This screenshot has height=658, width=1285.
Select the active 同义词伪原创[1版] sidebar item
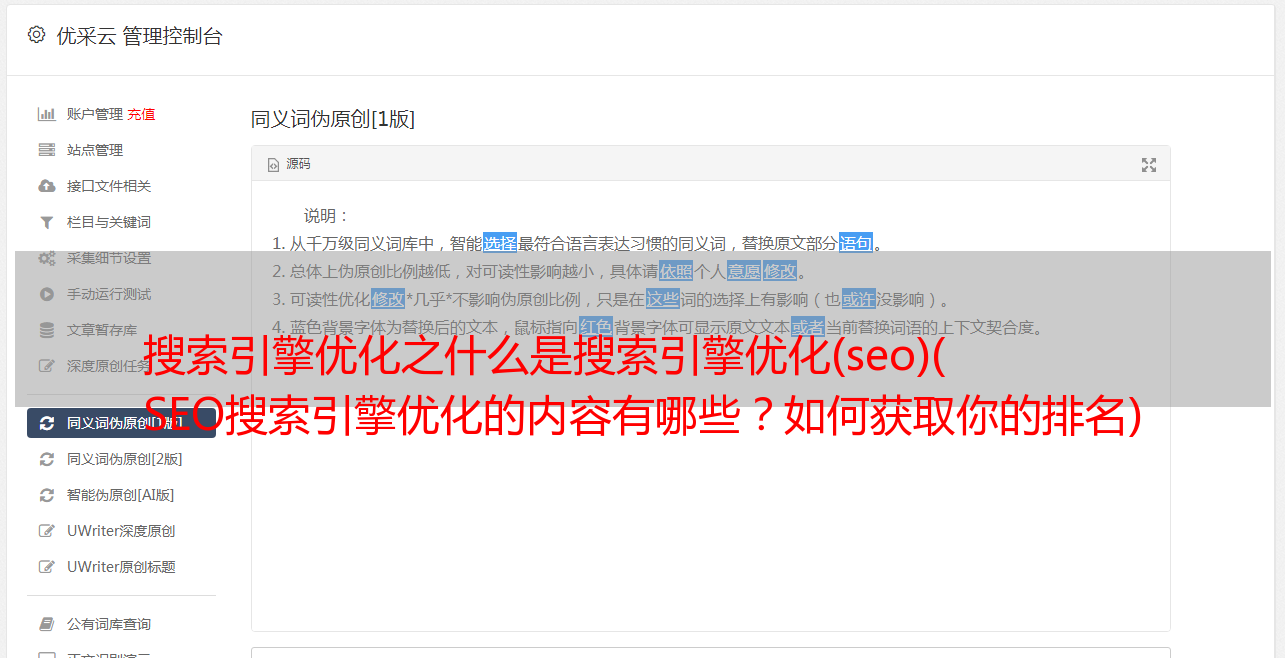(x=121, y=423)
